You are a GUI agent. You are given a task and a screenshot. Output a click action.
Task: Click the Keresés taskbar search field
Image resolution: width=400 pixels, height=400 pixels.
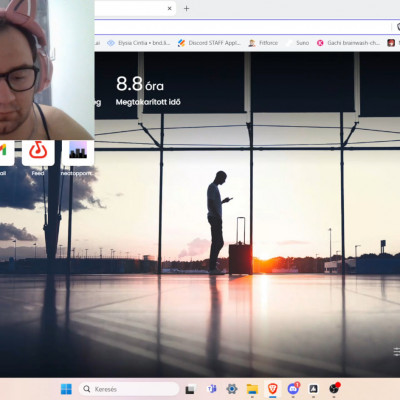pos(129,389)
